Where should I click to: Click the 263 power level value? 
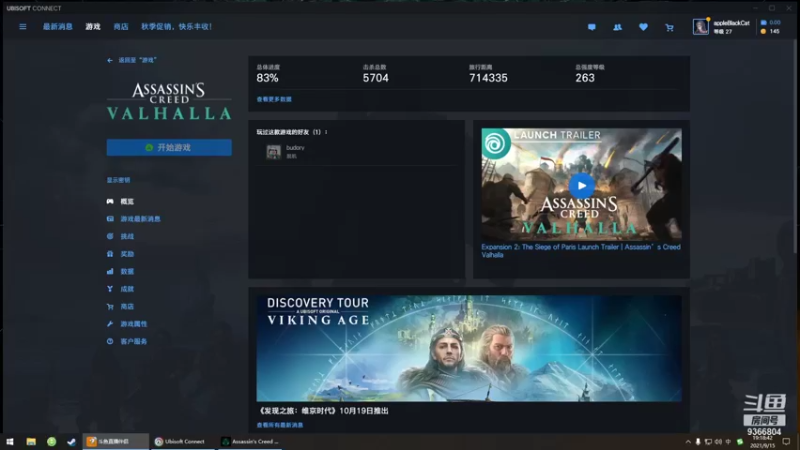pyautogui.click(x=585, y=78)
